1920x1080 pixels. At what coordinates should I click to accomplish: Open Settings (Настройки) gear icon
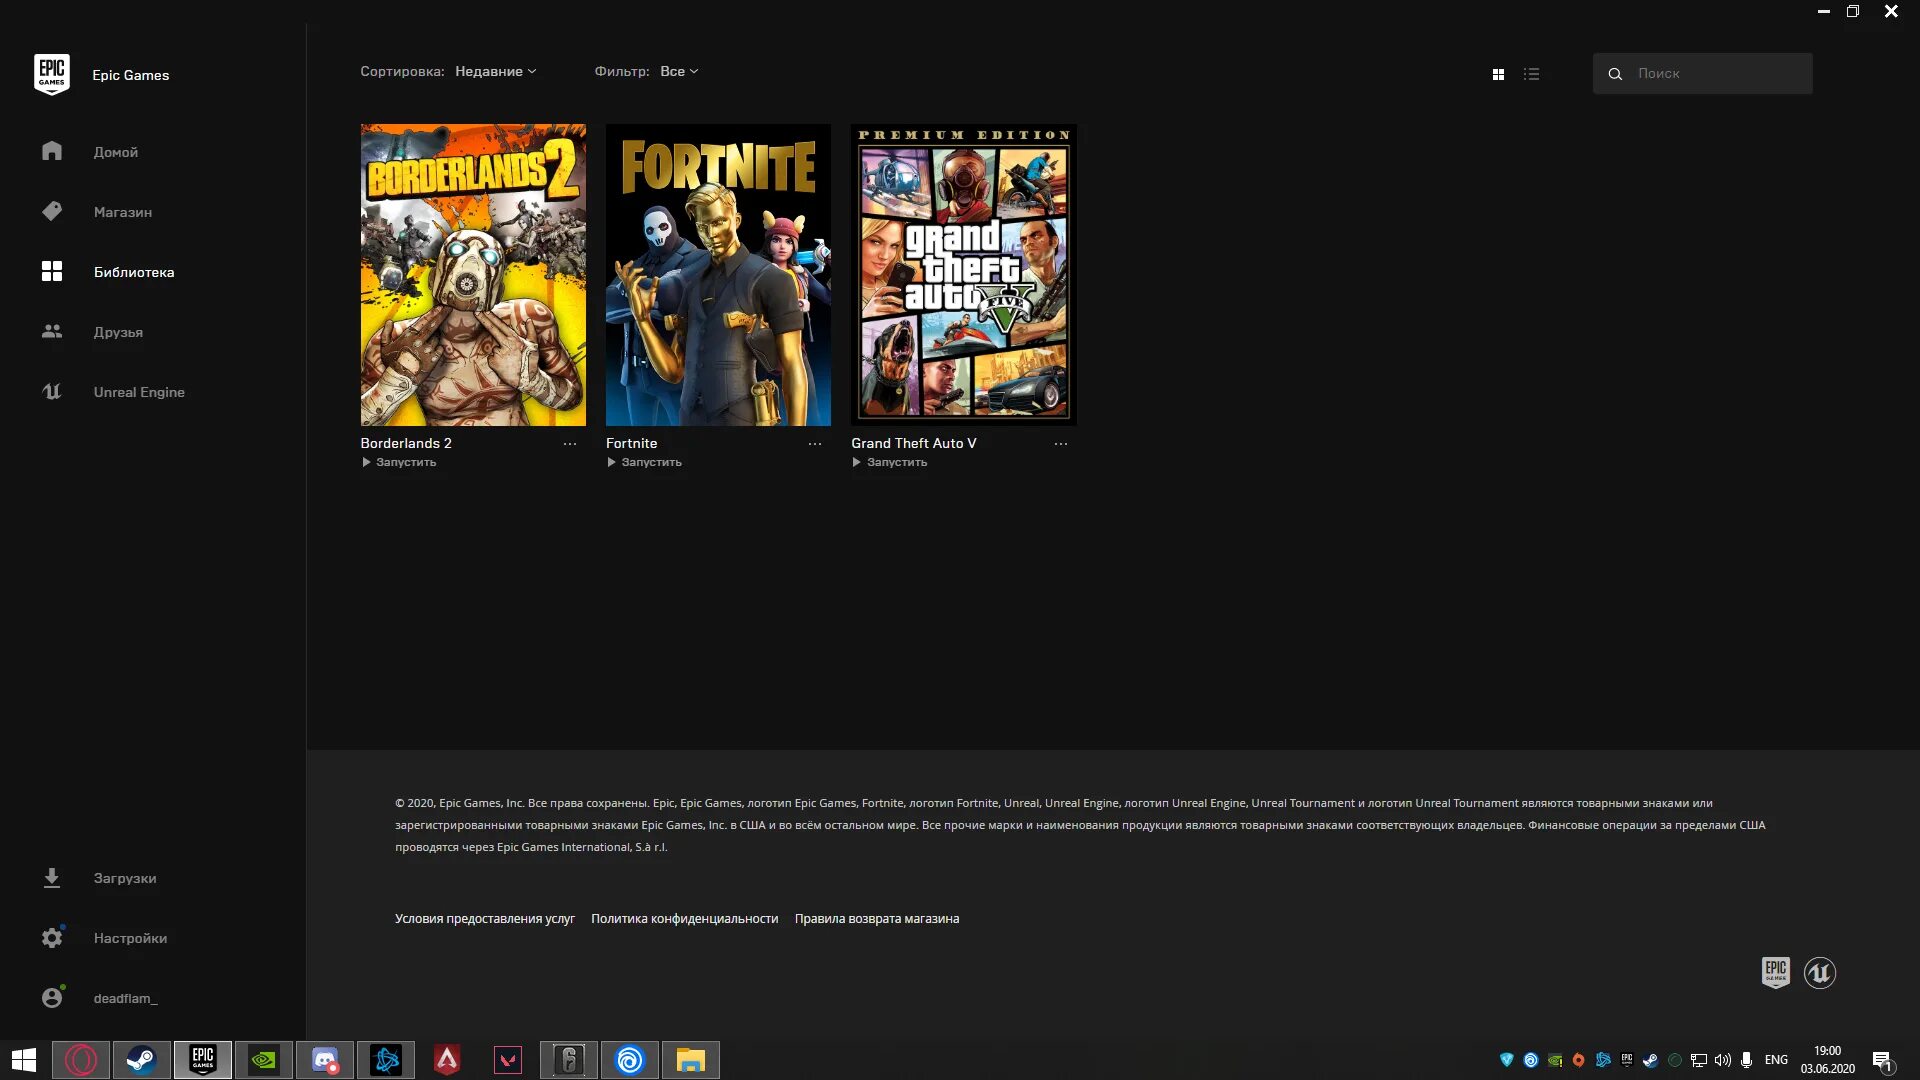click(52, 938)
